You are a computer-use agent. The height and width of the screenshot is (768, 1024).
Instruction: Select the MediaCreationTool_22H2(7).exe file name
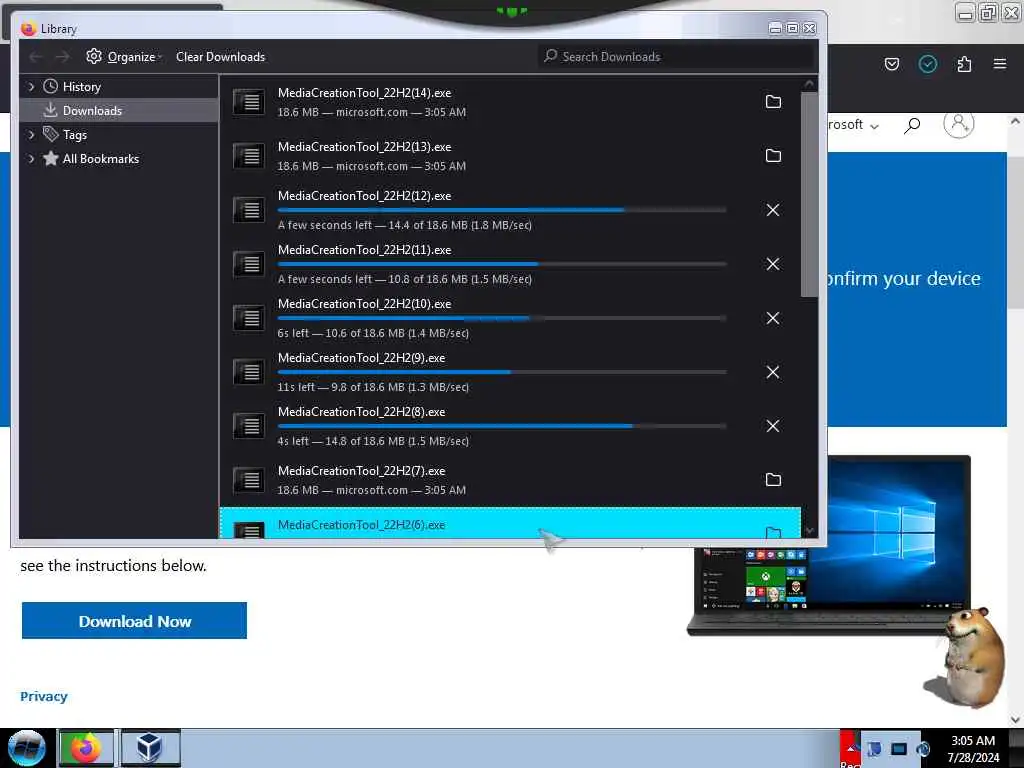(361, 471)
